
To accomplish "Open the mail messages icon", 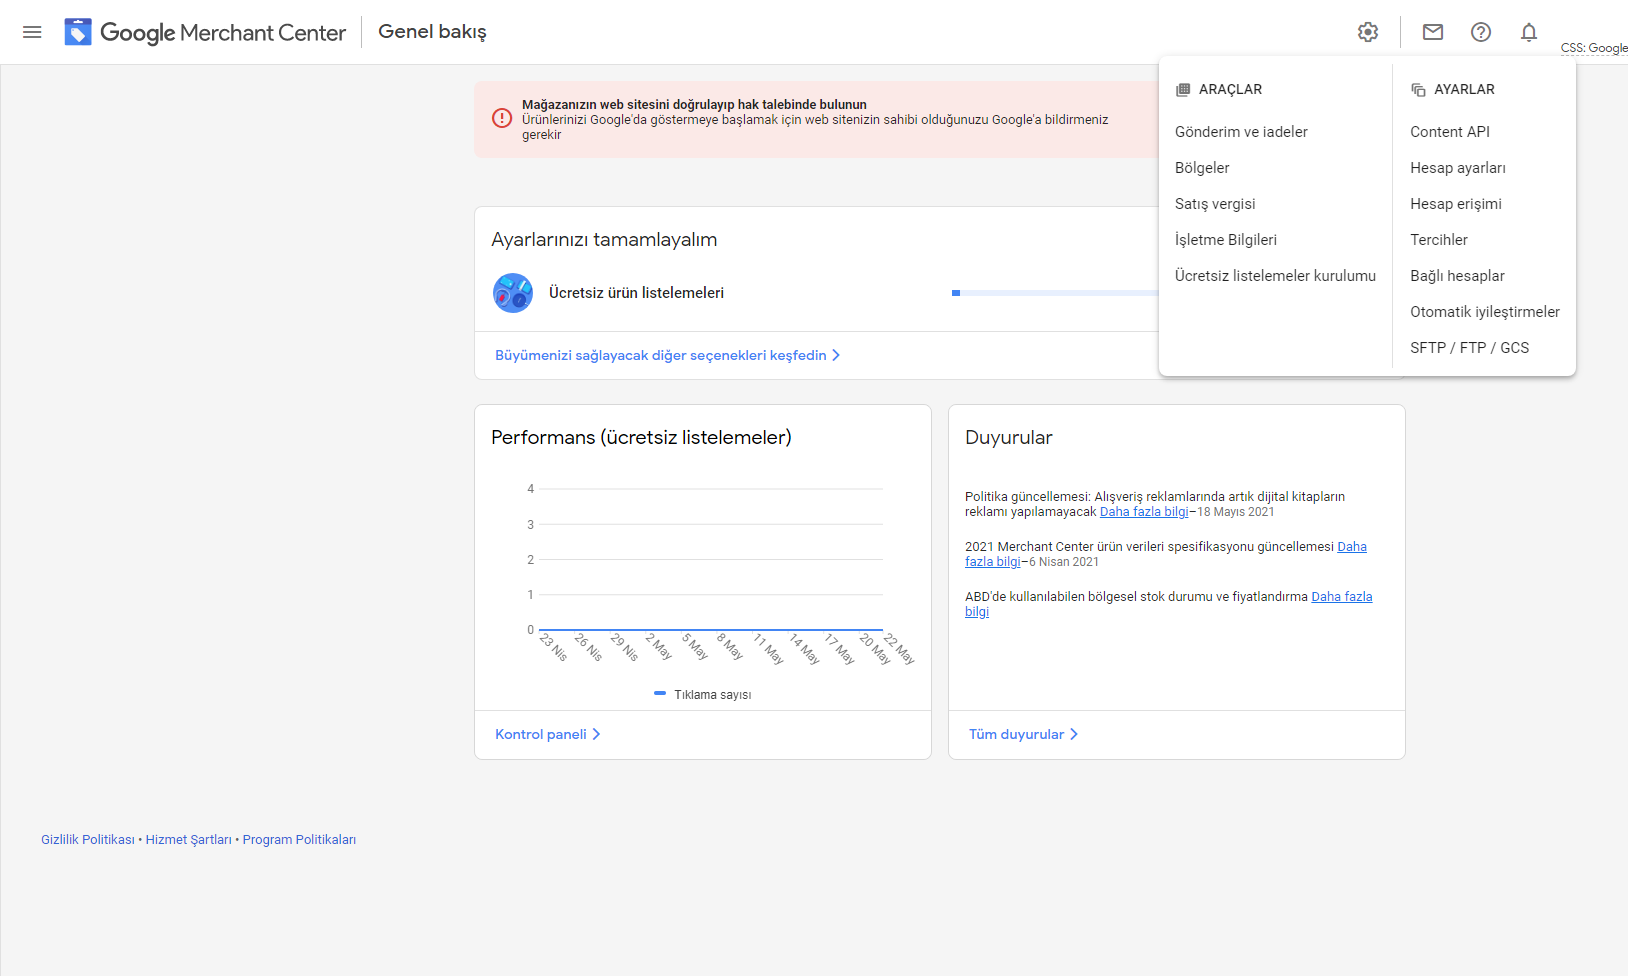I will click(1433, 32).
